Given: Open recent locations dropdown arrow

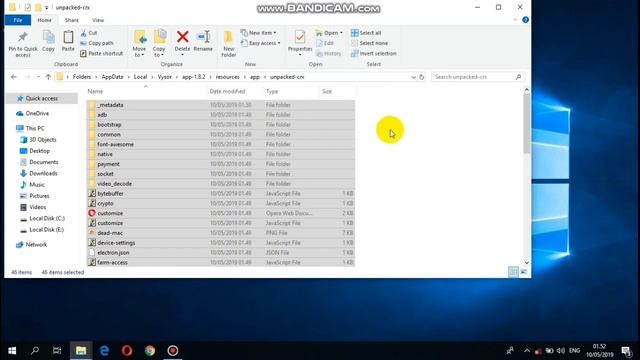Looking at the screenshot, I should [x=38, y=77].
